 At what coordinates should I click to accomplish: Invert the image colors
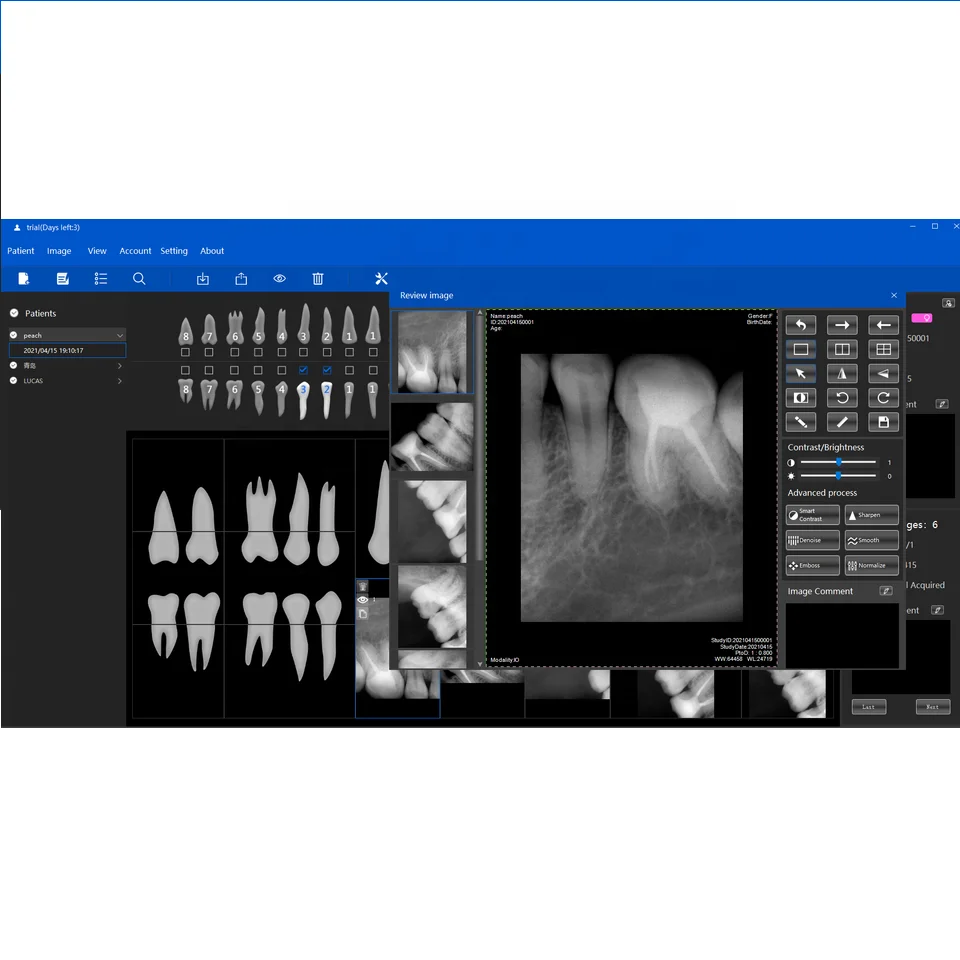point(800,398)
